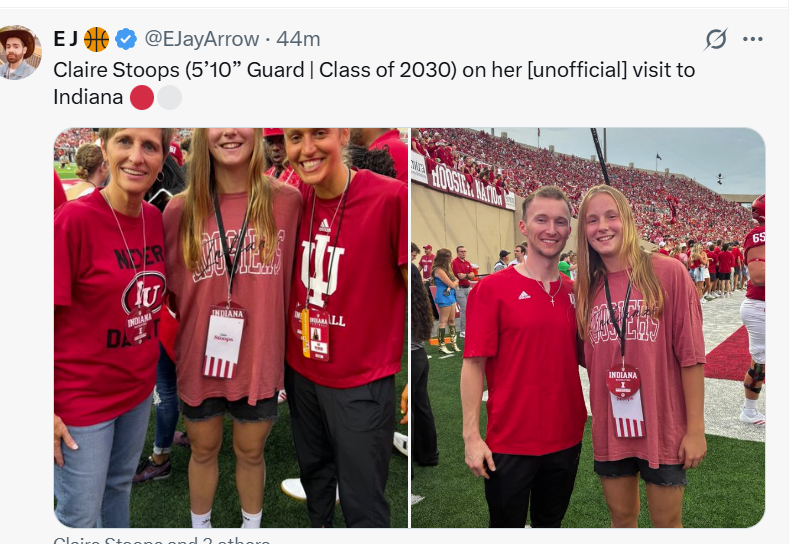Click the Stoops name badge on lanyard
The image size is (807, 544).
point(224,341)
